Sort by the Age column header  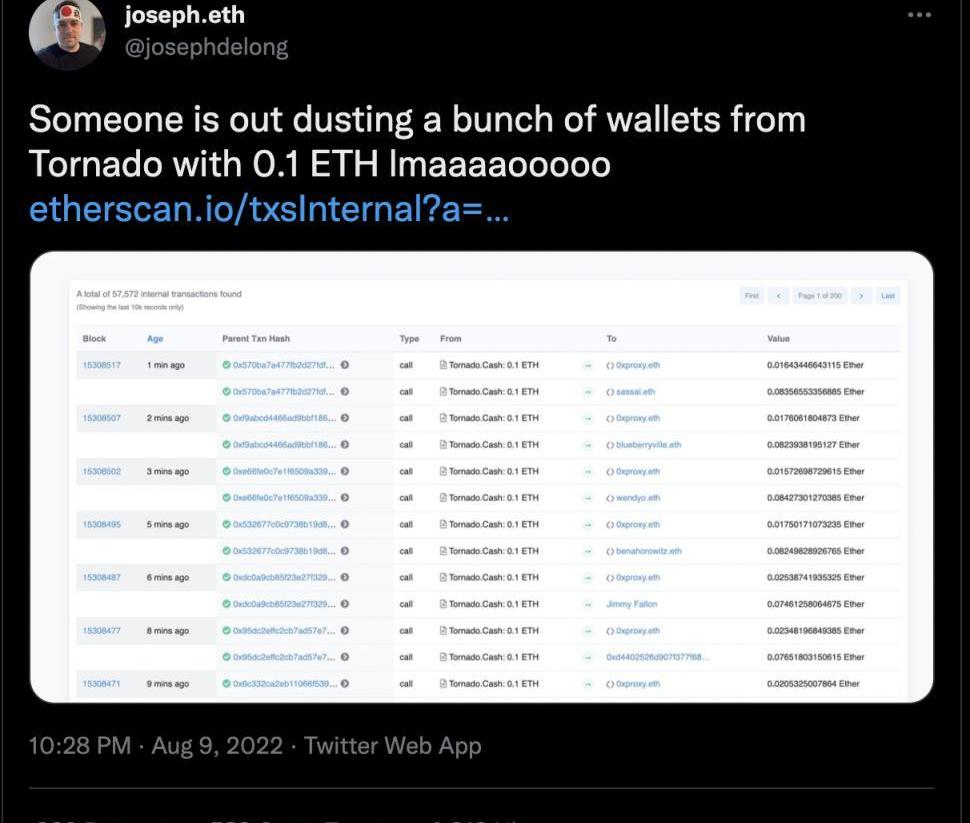point(155,338)
